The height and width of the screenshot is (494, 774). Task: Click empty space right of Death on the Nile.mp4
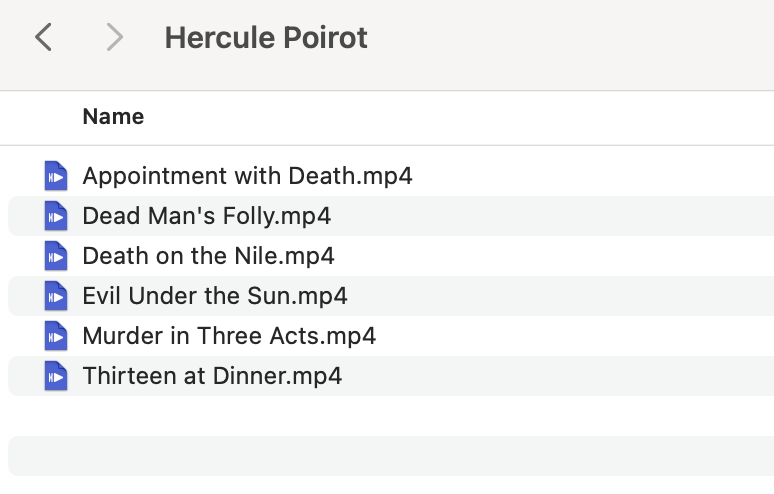point(550,256)
